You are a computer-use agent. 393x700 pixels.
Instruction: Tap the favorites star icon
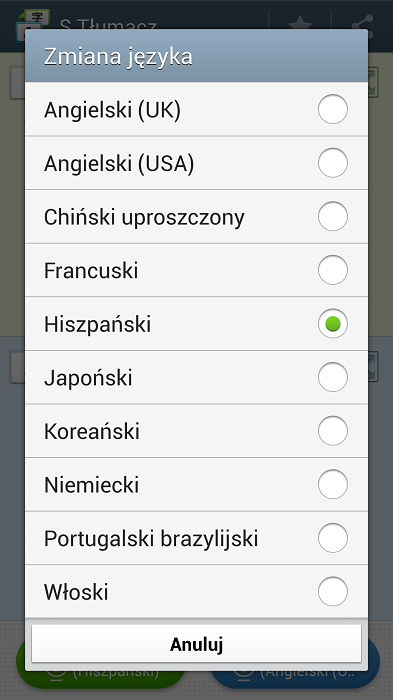point(300,25)
